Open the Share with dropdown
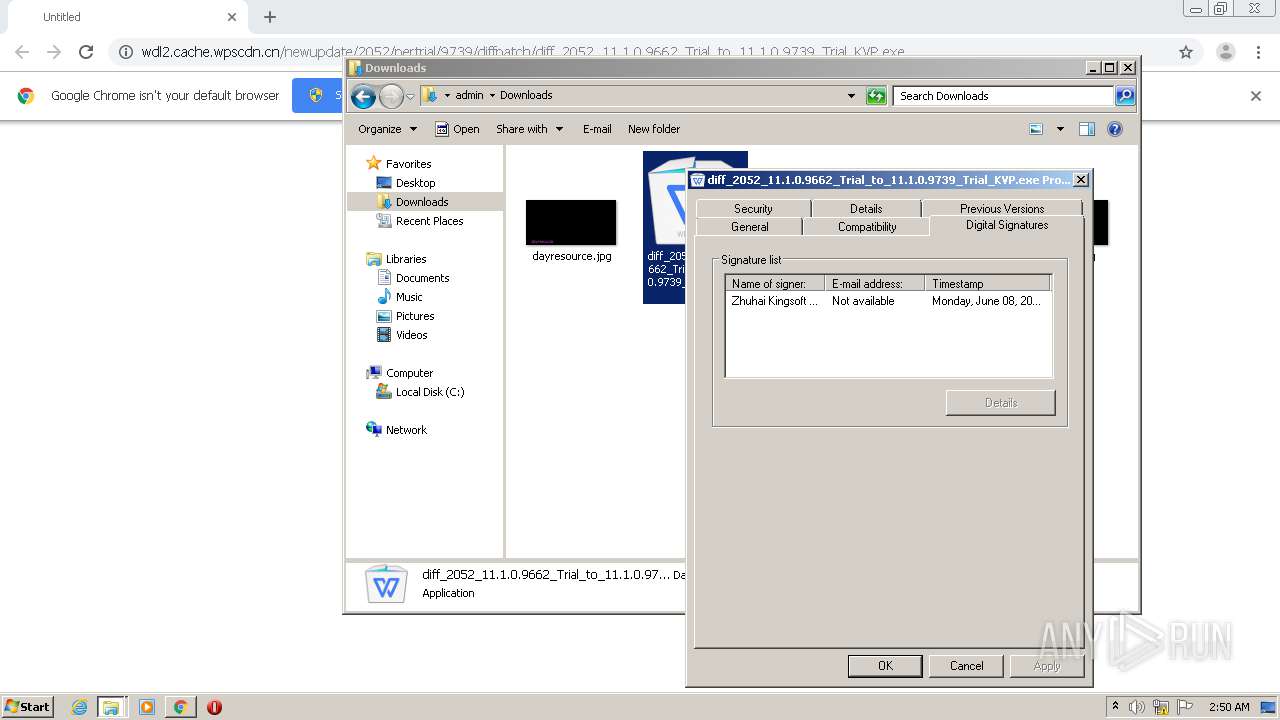1280x720 pixels. coord(530,129)
